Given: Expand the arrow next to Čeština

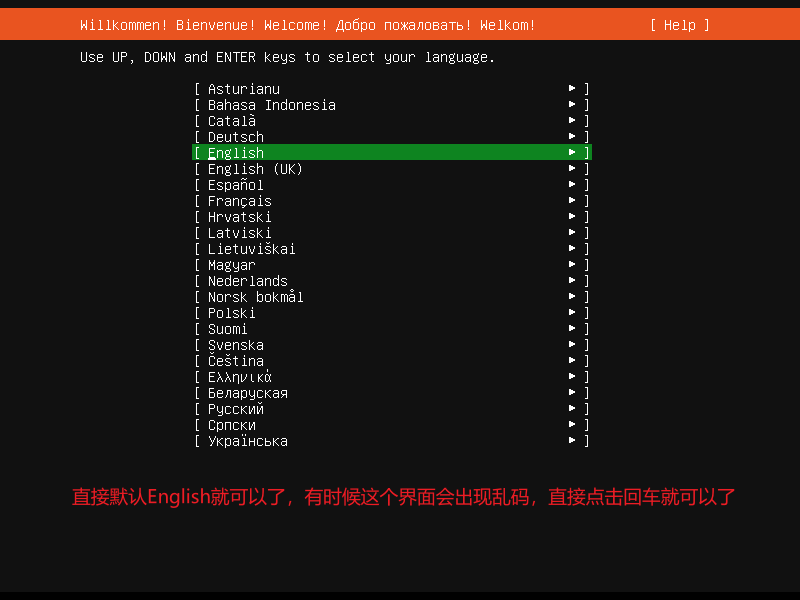Looking at the screenshot, I should pyautogui.click(x=571, y=360).
